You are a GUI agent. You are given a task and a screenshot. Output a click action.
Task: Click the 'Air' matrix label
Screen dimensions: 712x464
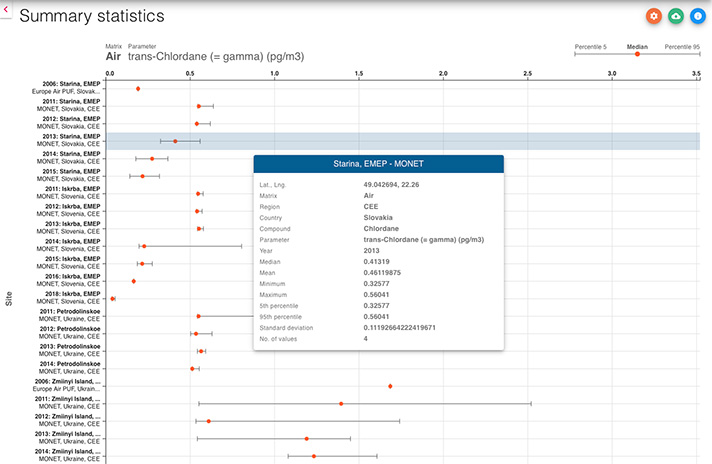click(113, 56)
